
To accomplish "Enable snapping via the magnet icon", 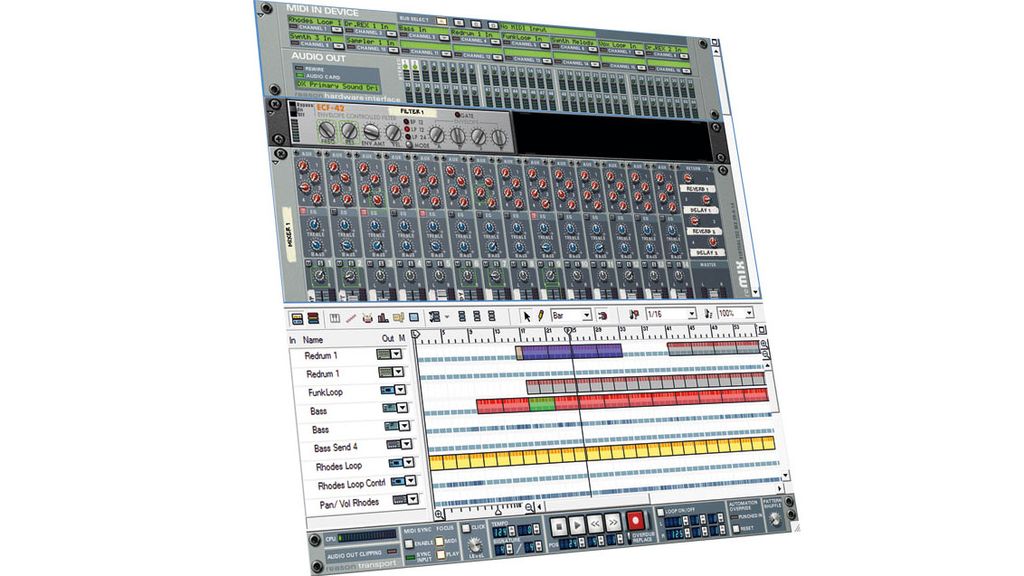I will point(603,316).
